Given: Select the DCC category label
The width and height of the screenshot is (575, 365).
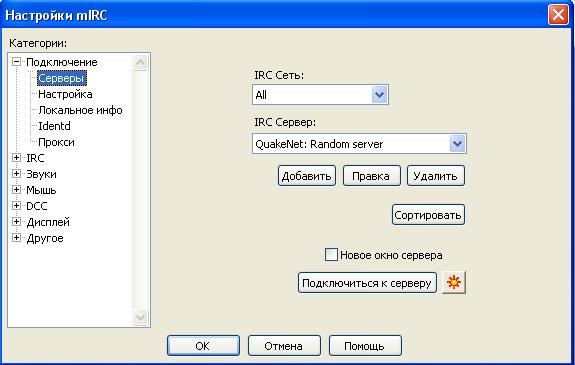Looking at the screenshot, I should [37, 206].
